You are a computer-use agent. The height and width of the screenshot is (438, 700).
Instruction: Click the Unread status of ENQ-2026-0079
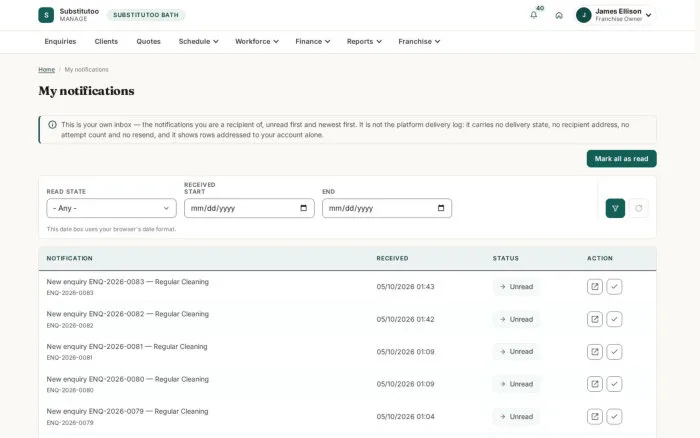516,417
